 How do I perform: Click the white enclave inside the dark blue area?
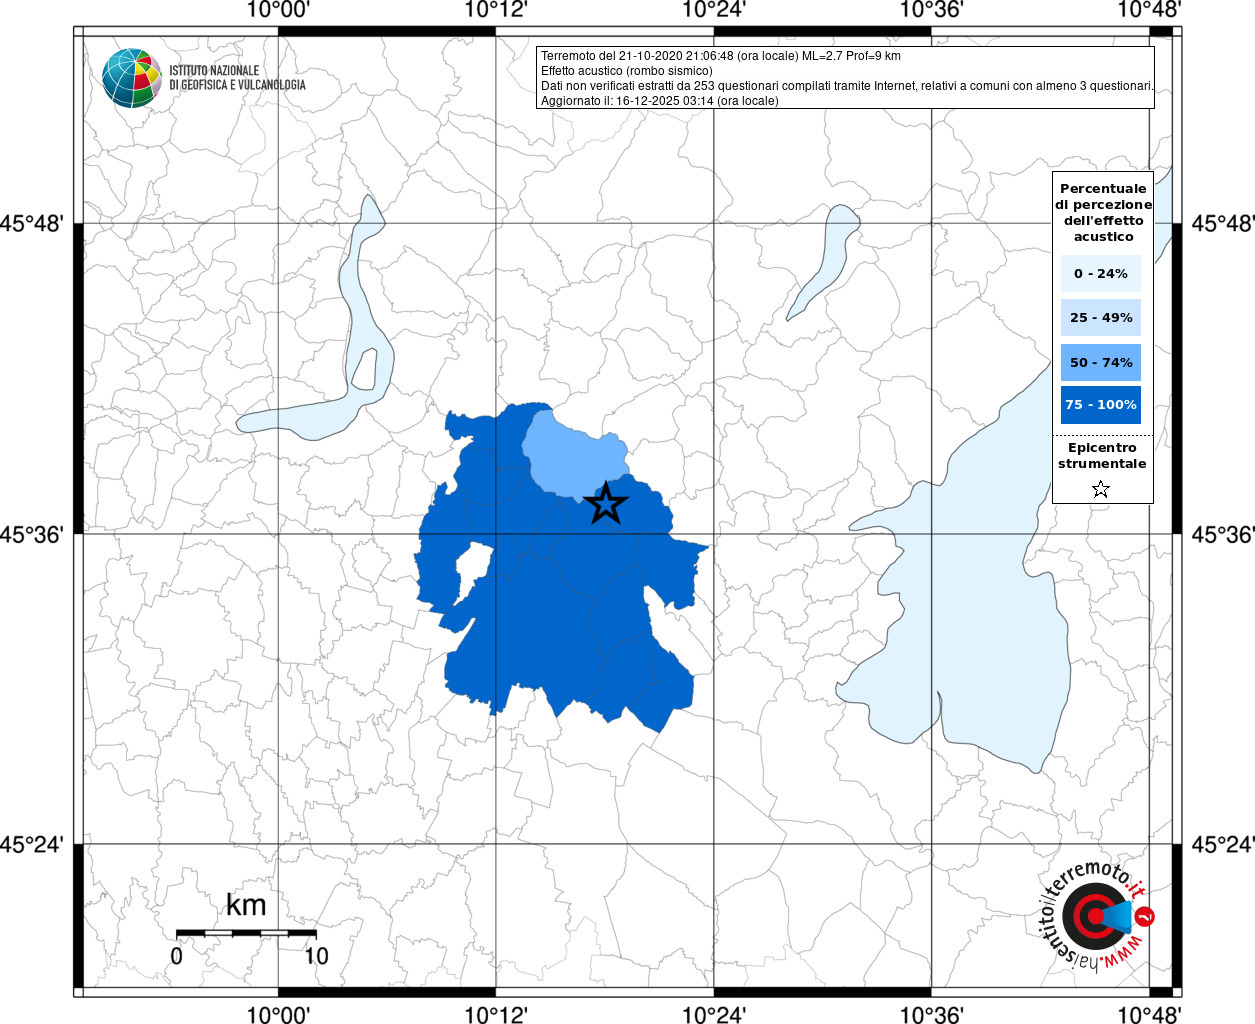click(x=473, y=572)
